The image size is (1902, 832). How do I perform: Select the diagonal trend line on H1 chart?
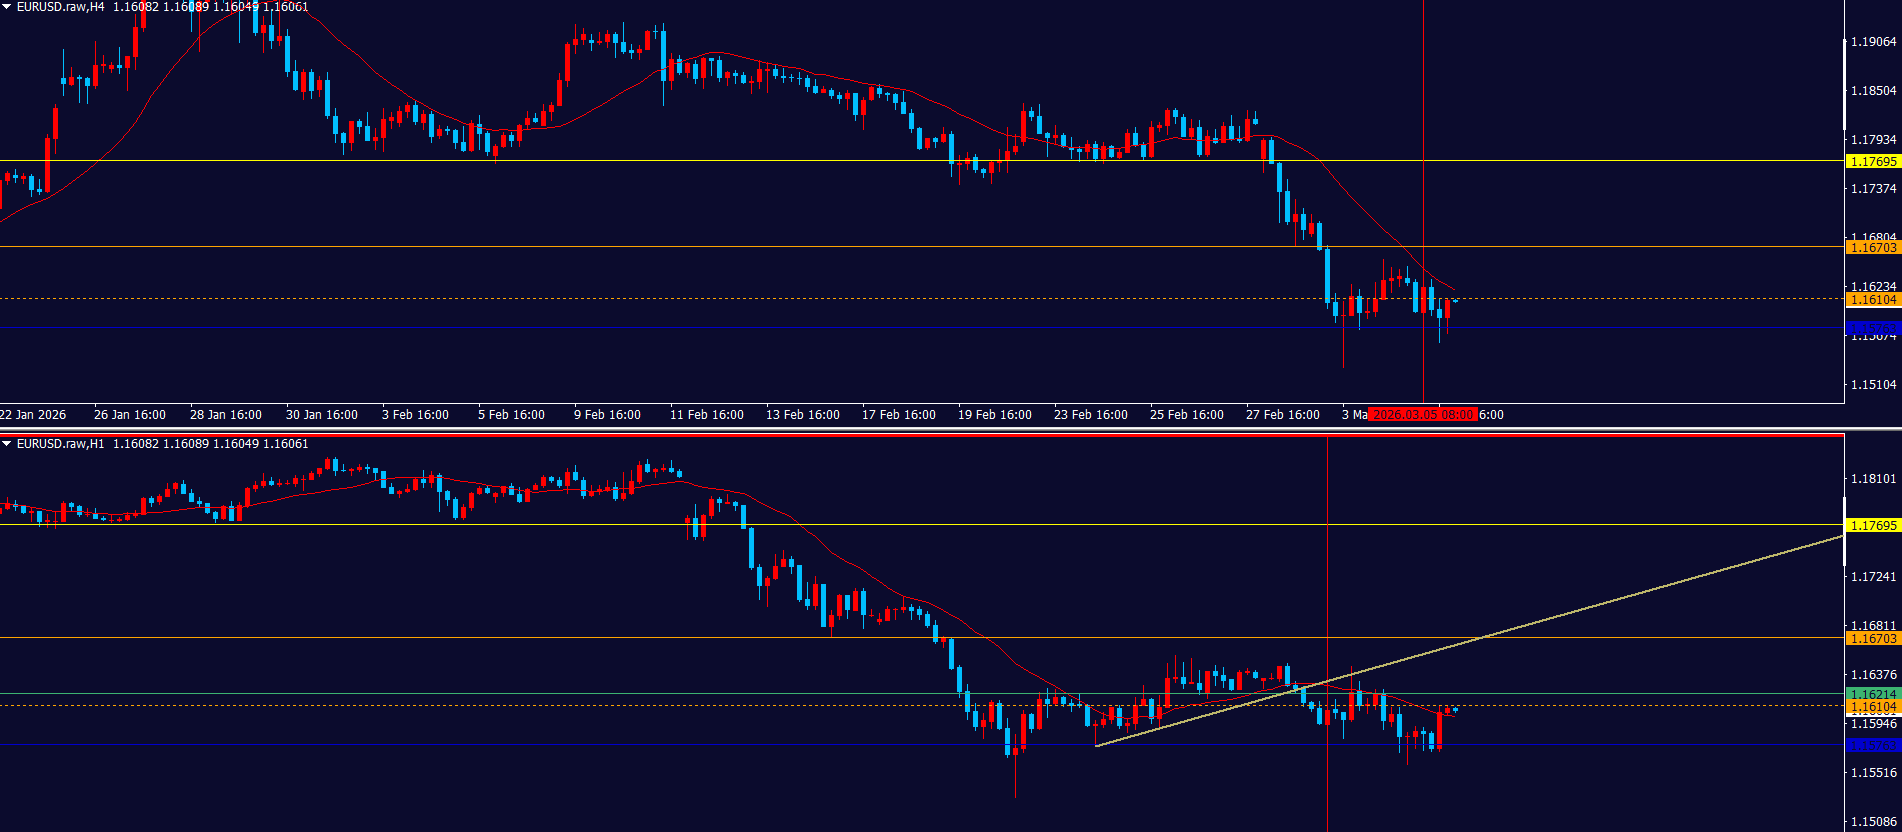pos(1600,601)
